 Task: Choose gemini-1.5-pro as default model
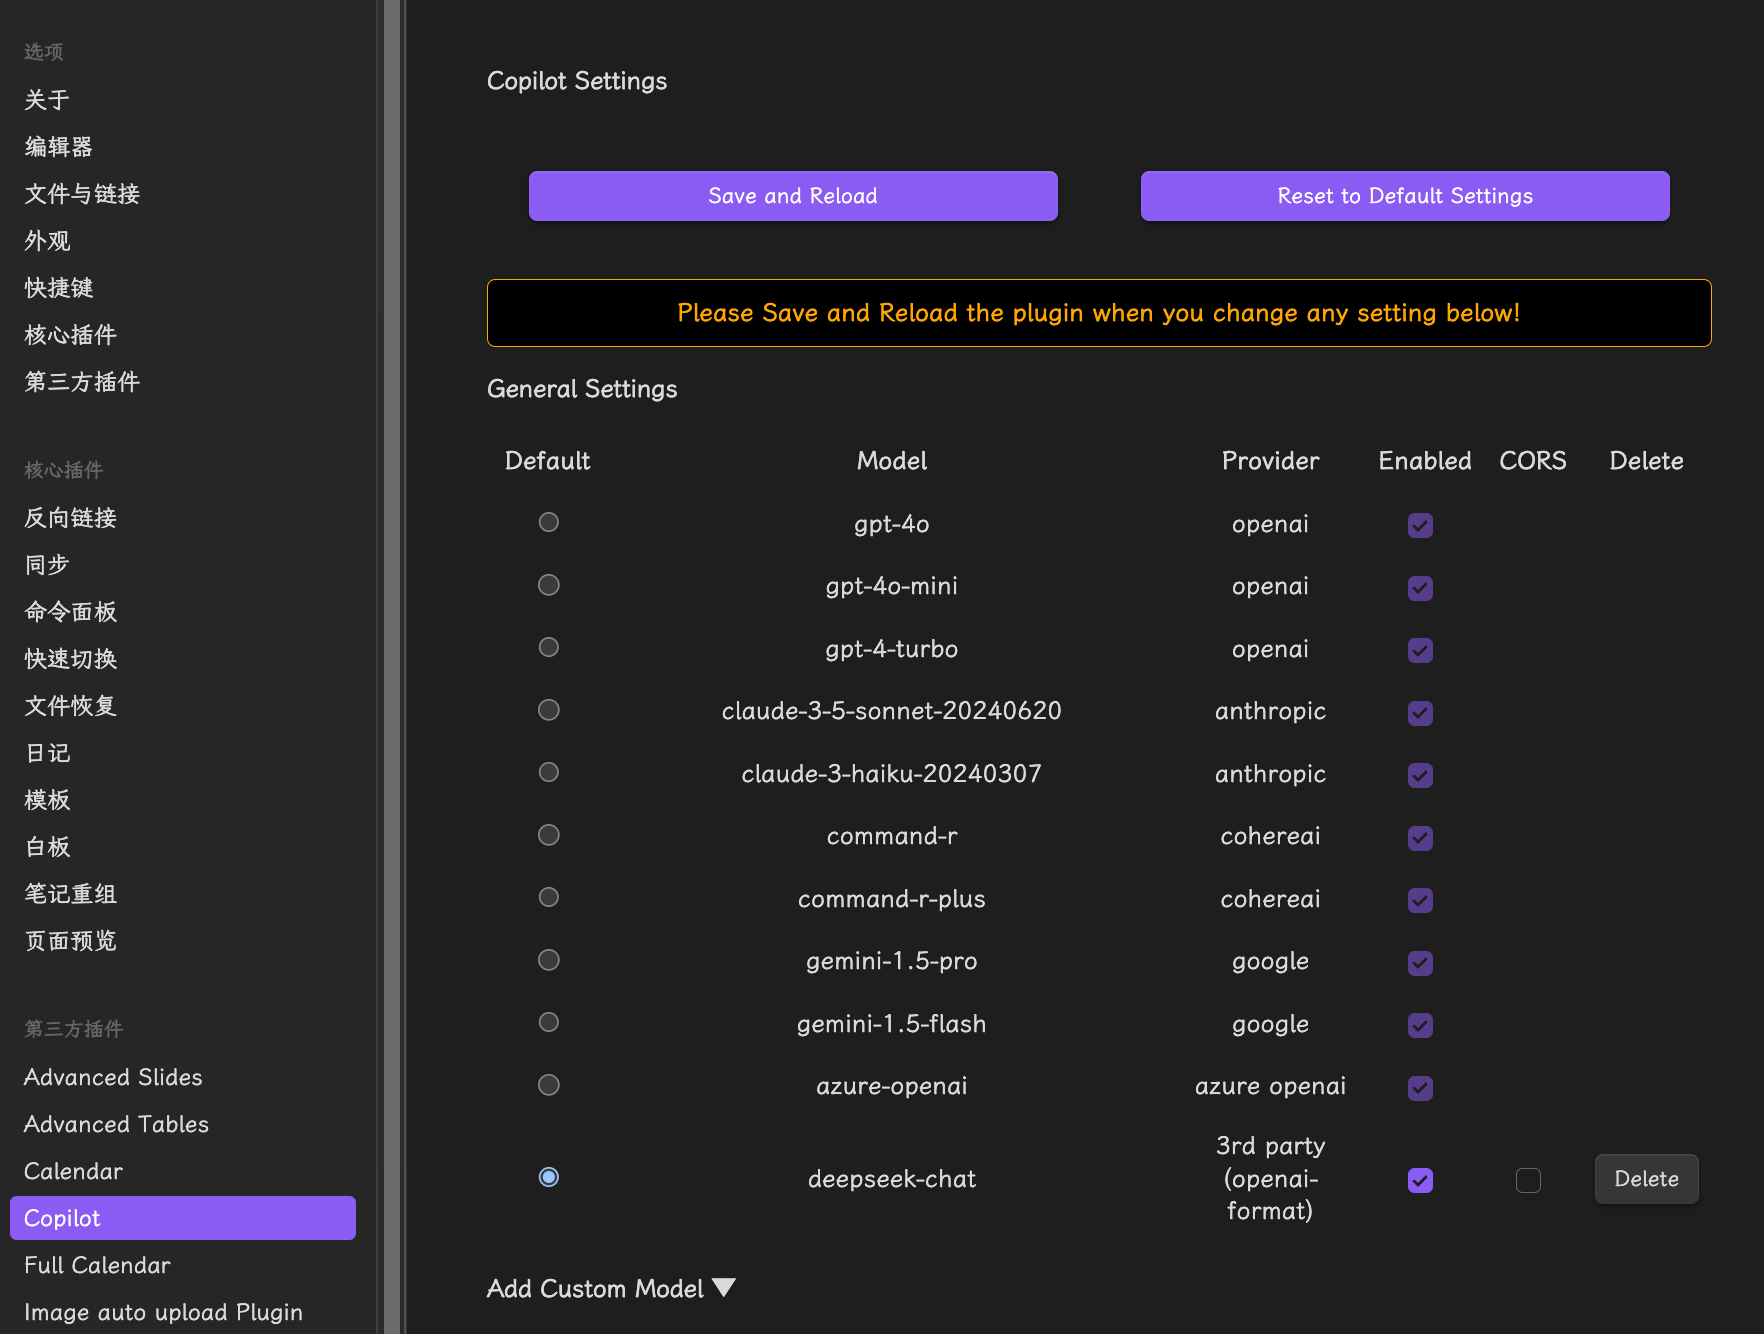548,960
